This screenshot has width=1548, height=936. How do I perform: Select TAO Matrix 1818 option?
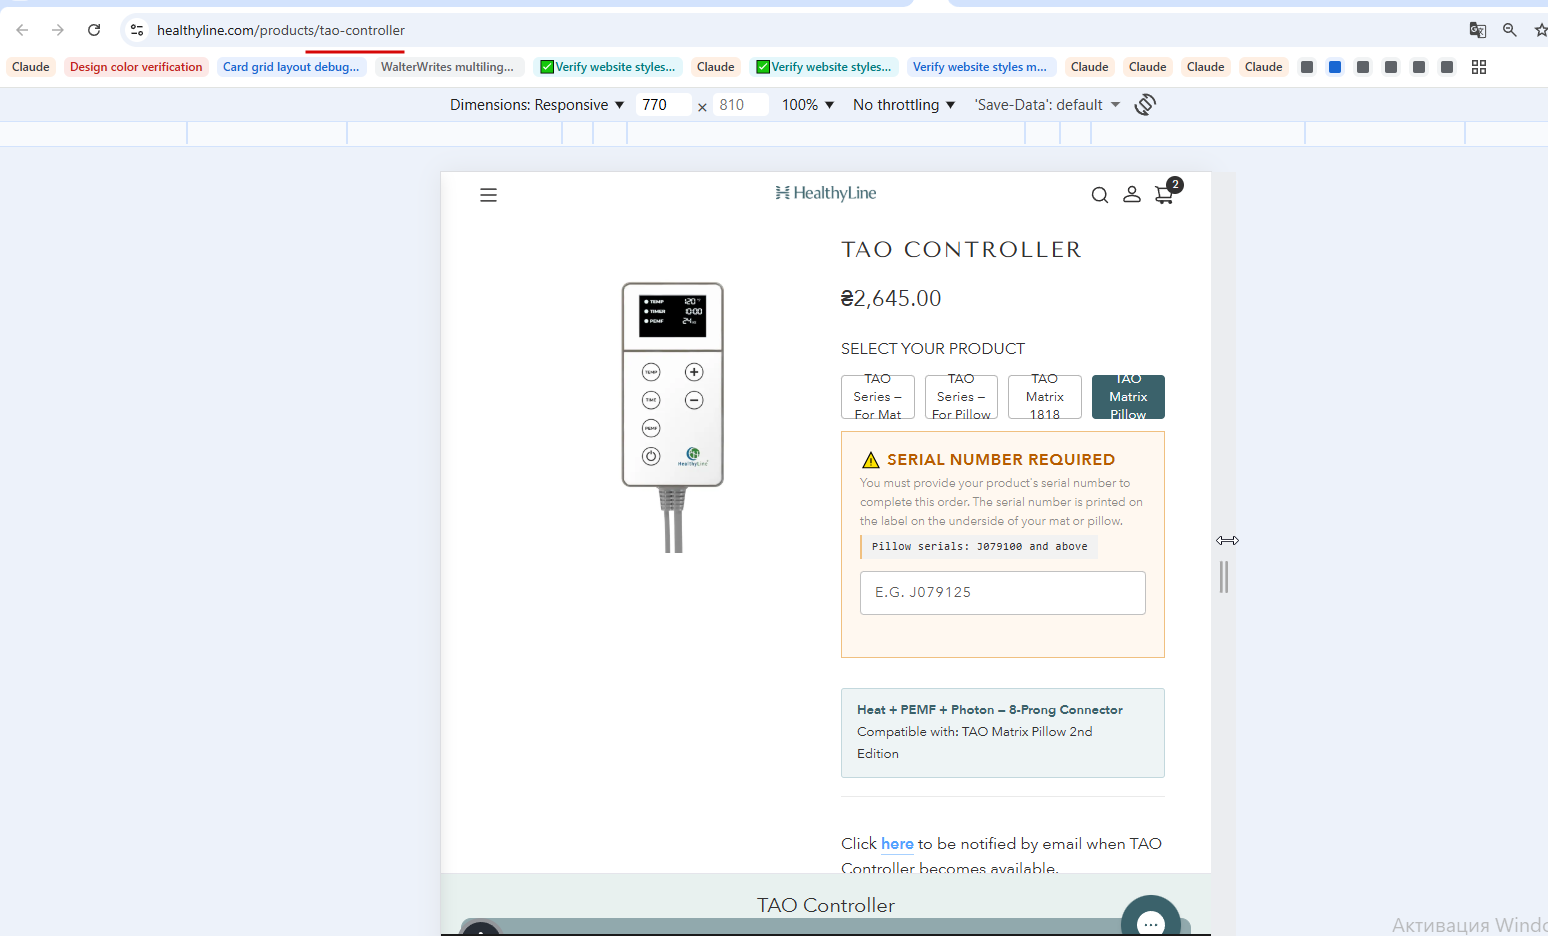[1045, 397]
